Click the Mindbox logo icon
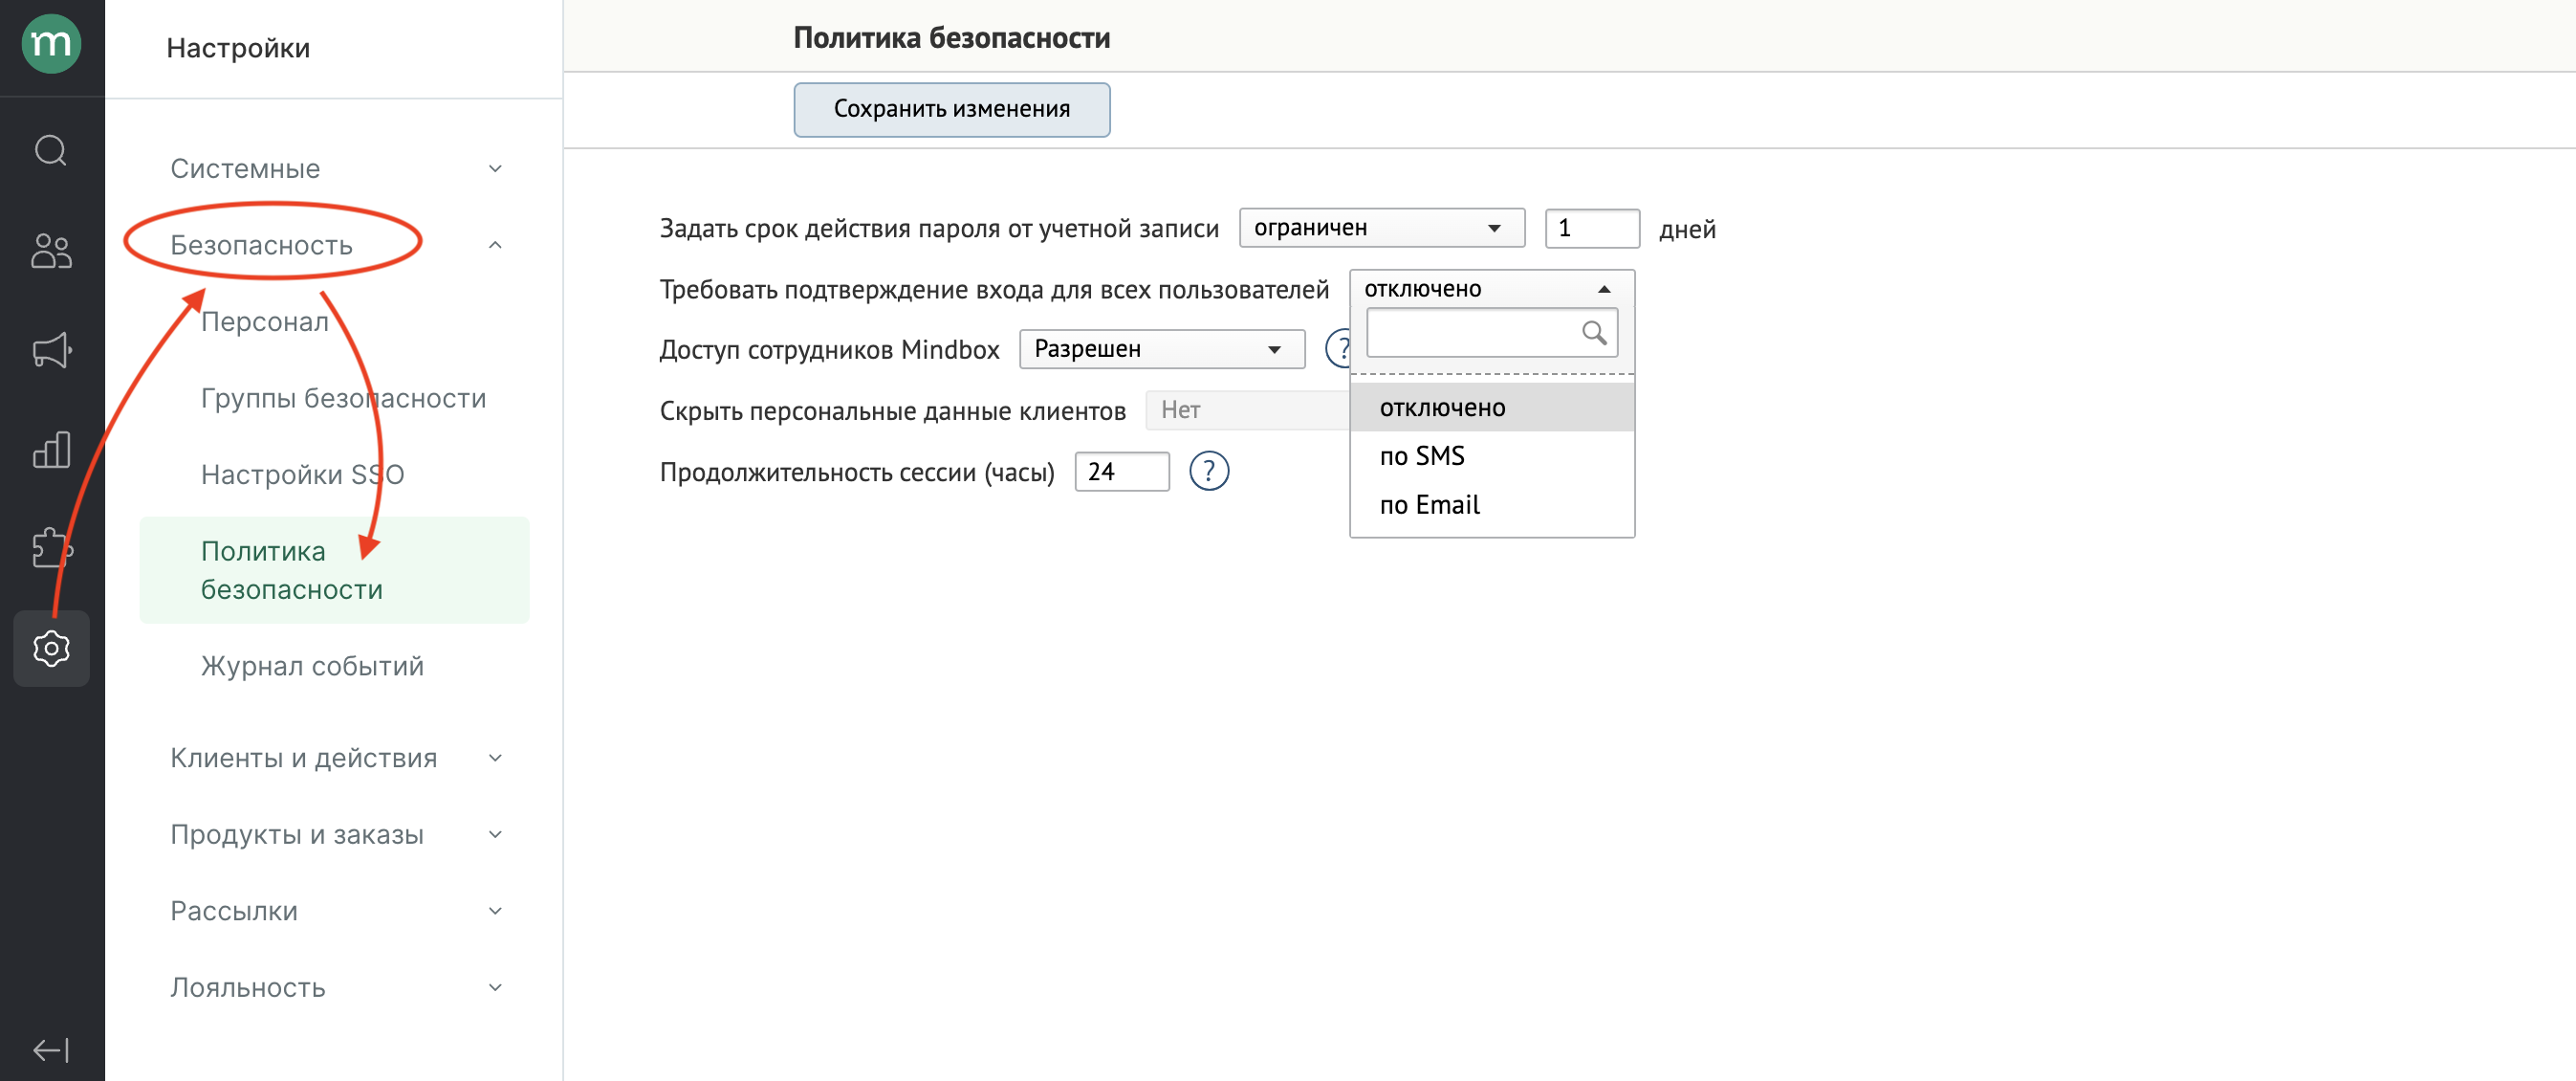Viewport: 2576px width, 1081px height. click(x=51, y=45)
